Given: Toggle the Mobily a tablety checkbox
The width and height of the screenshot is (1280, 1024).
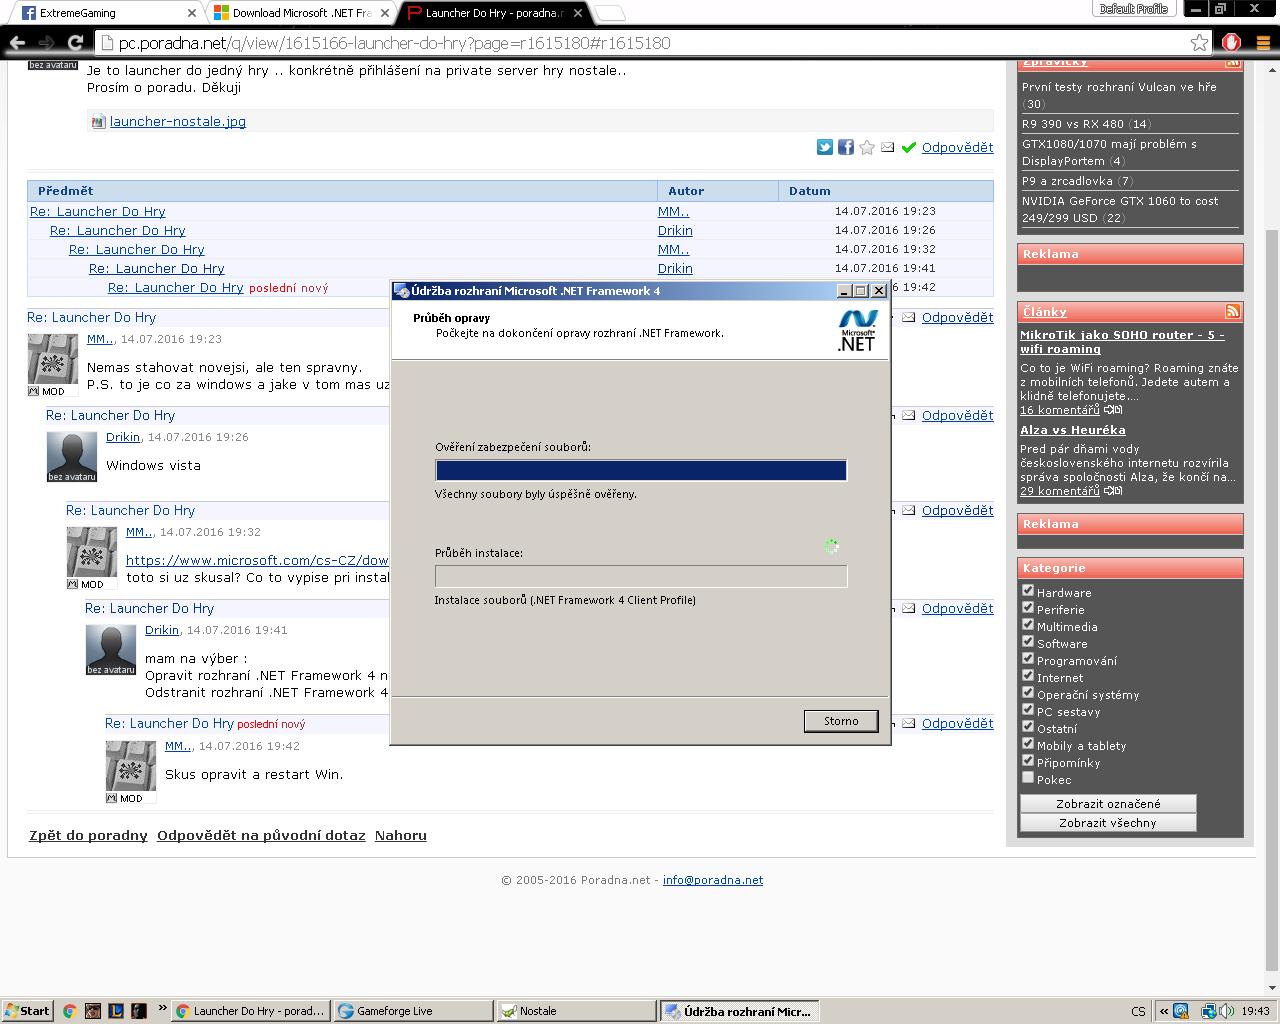Looking at the screenshot, I should pyautogui.click(x=1028, y=744).
